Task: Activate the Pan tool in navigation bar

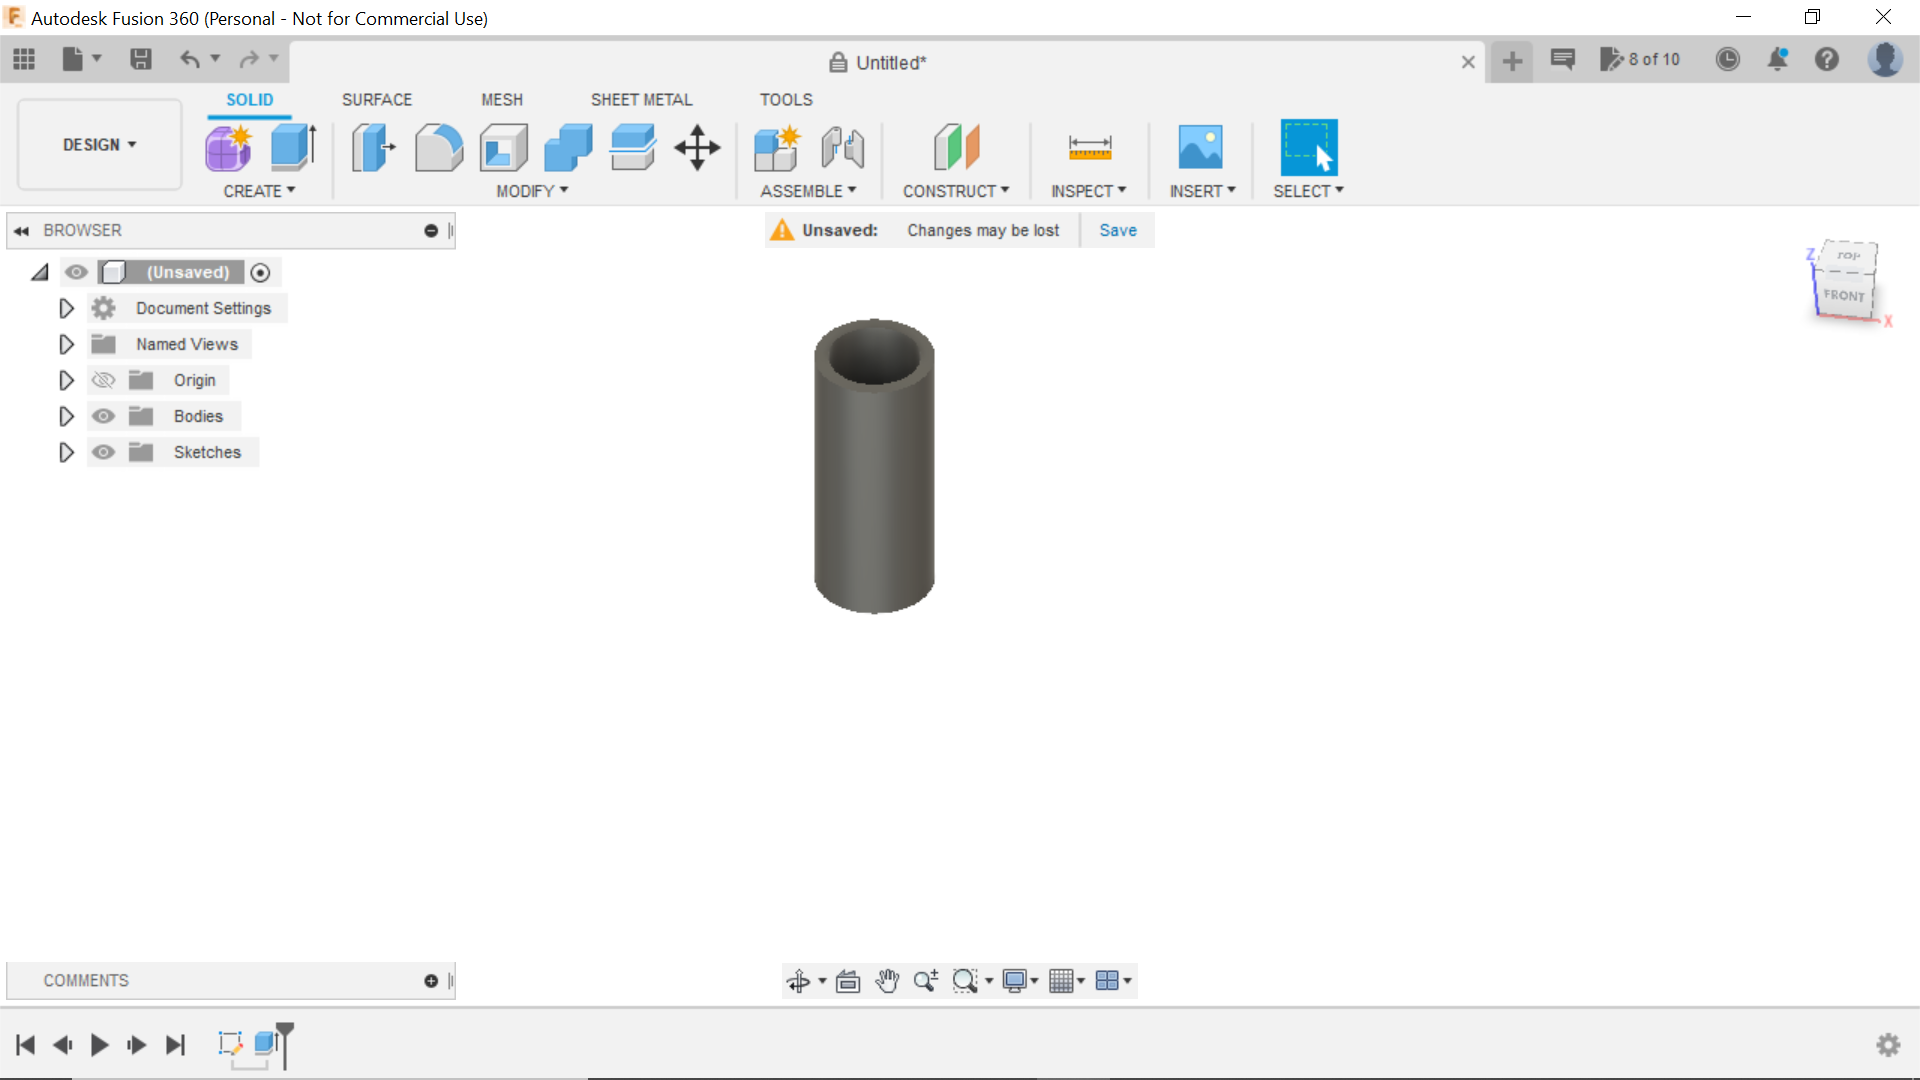Action: 886,981
